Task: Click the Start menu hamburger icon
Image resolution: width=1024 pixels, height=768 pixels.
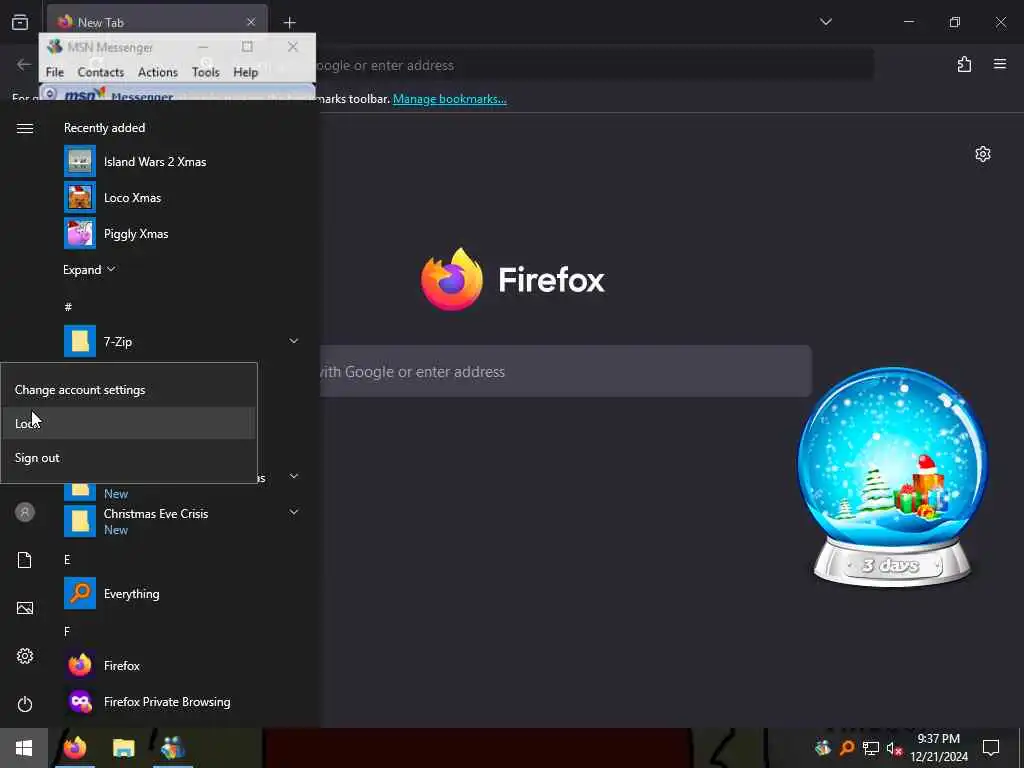Action: point(25,128)
